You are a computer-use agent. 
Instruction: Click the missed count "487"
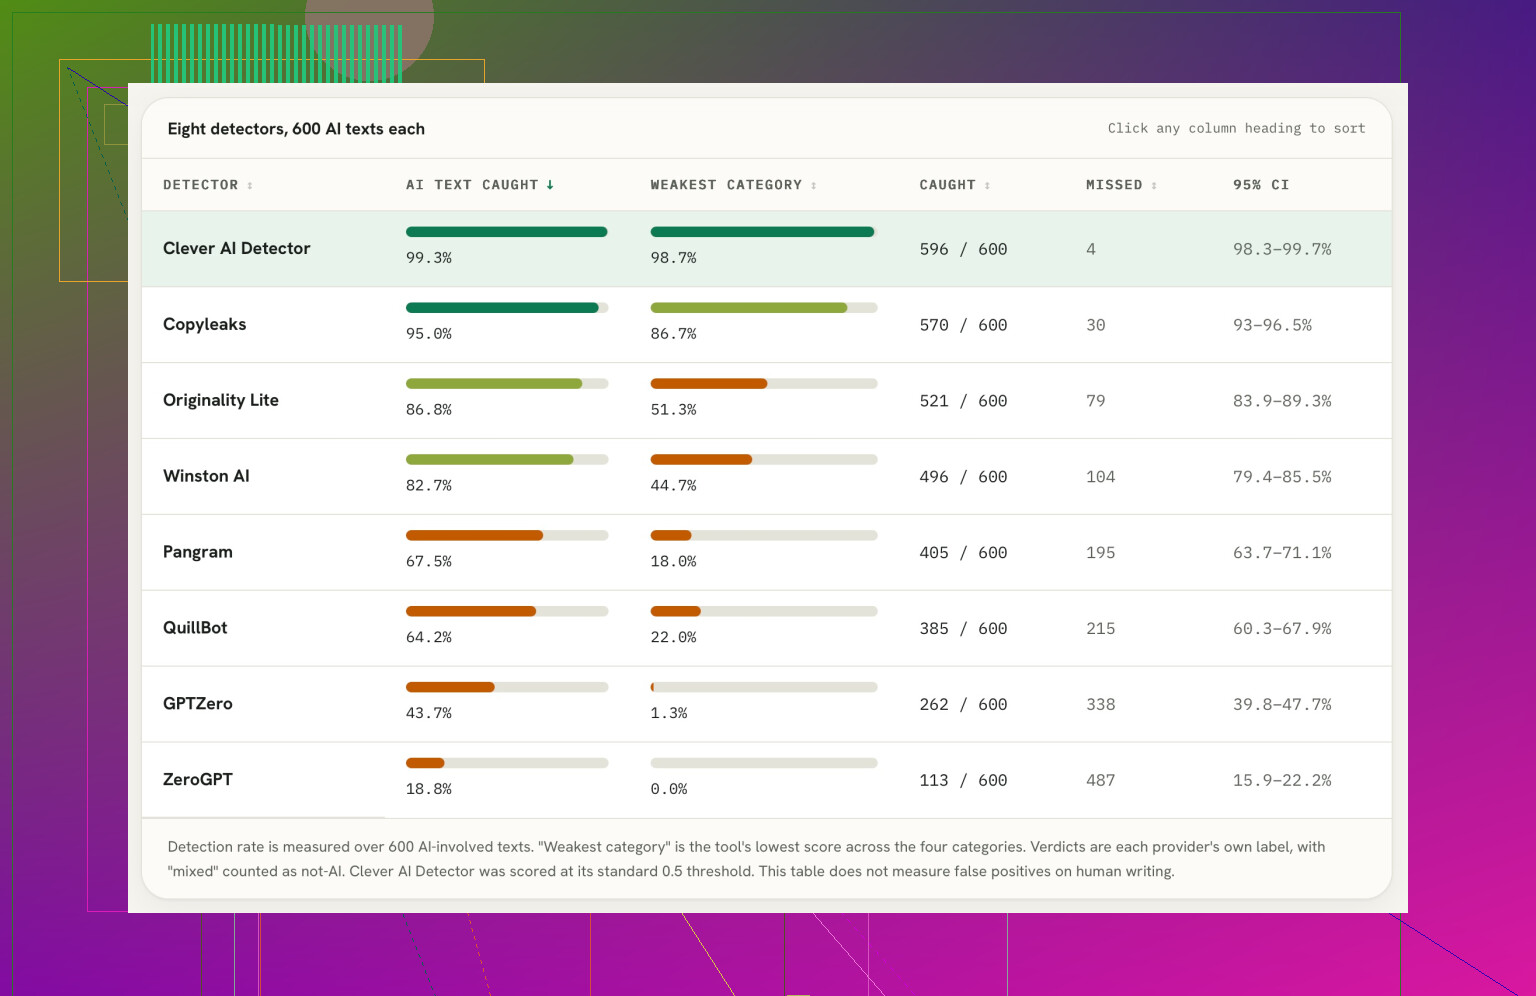click(x=1101, y=782)
